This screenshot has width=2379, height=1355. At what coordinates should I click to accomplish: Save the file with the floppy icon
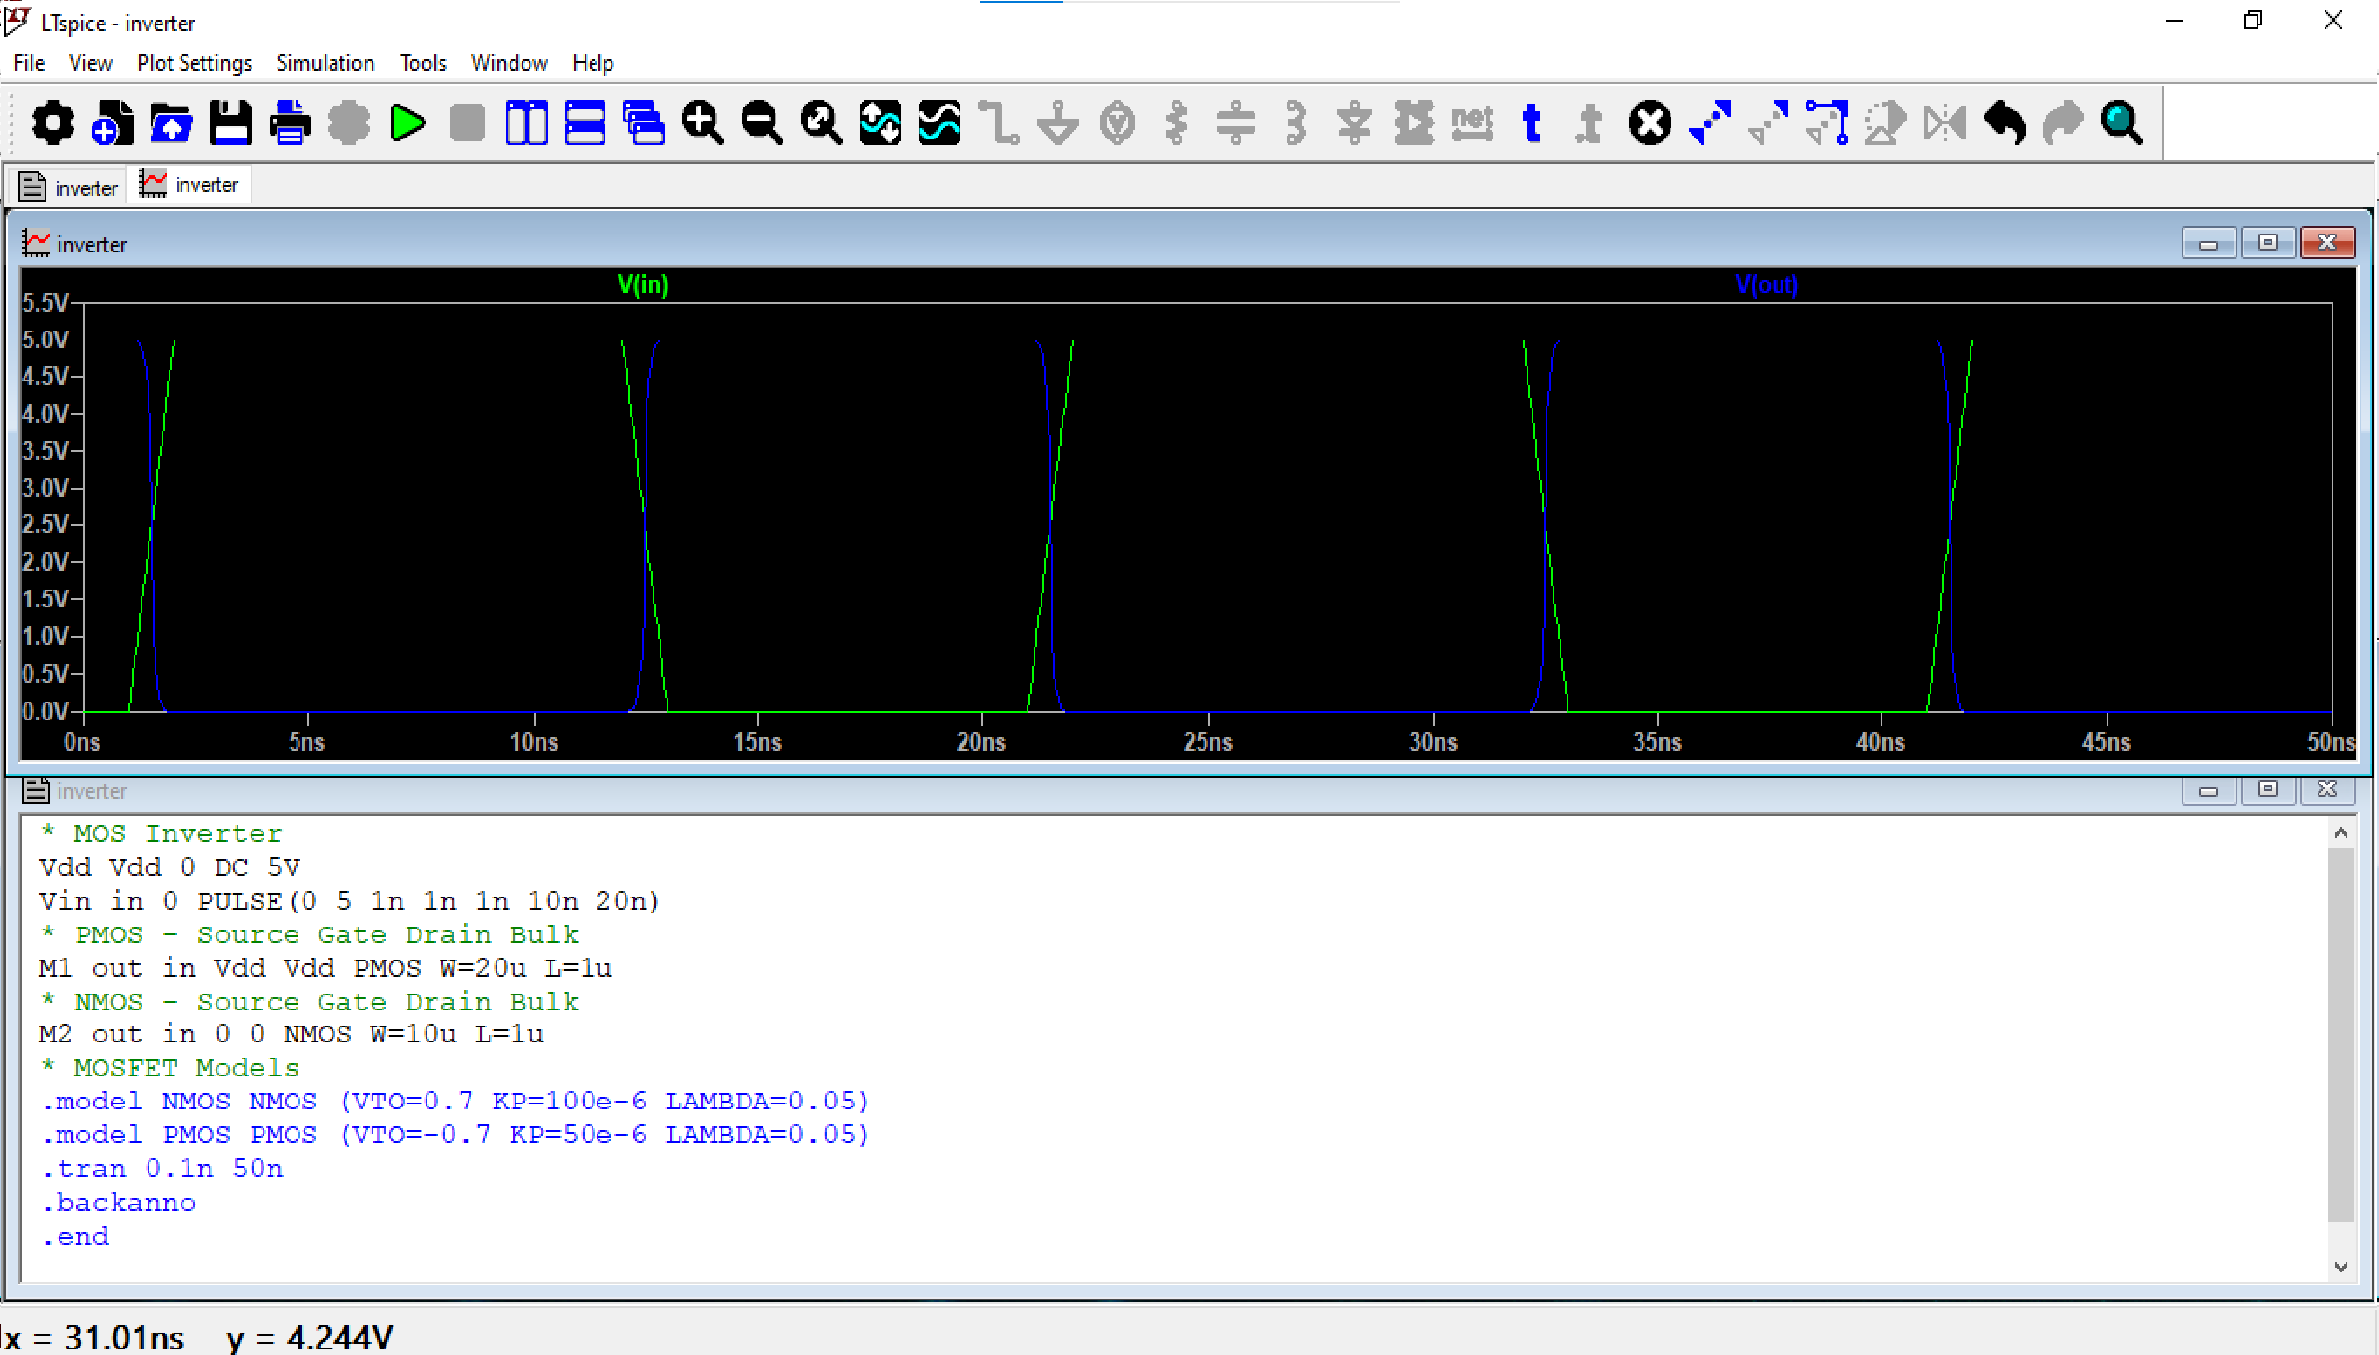click(230, 123)
